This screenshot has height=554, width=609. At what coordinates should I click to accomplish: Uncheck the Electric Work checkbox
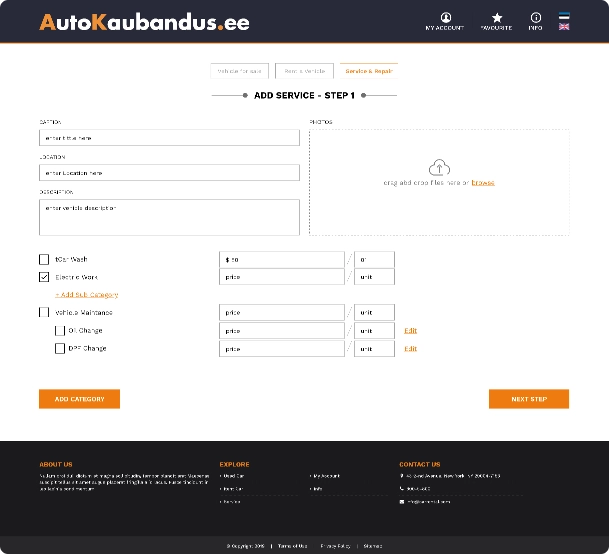44,277
